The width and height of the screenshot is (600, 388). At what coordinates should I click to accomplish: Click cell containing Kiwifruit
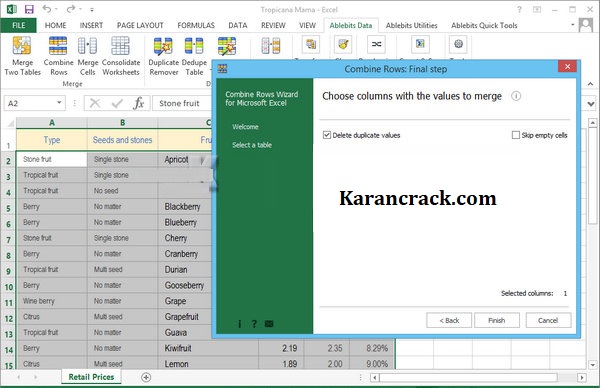click(208, 348)
